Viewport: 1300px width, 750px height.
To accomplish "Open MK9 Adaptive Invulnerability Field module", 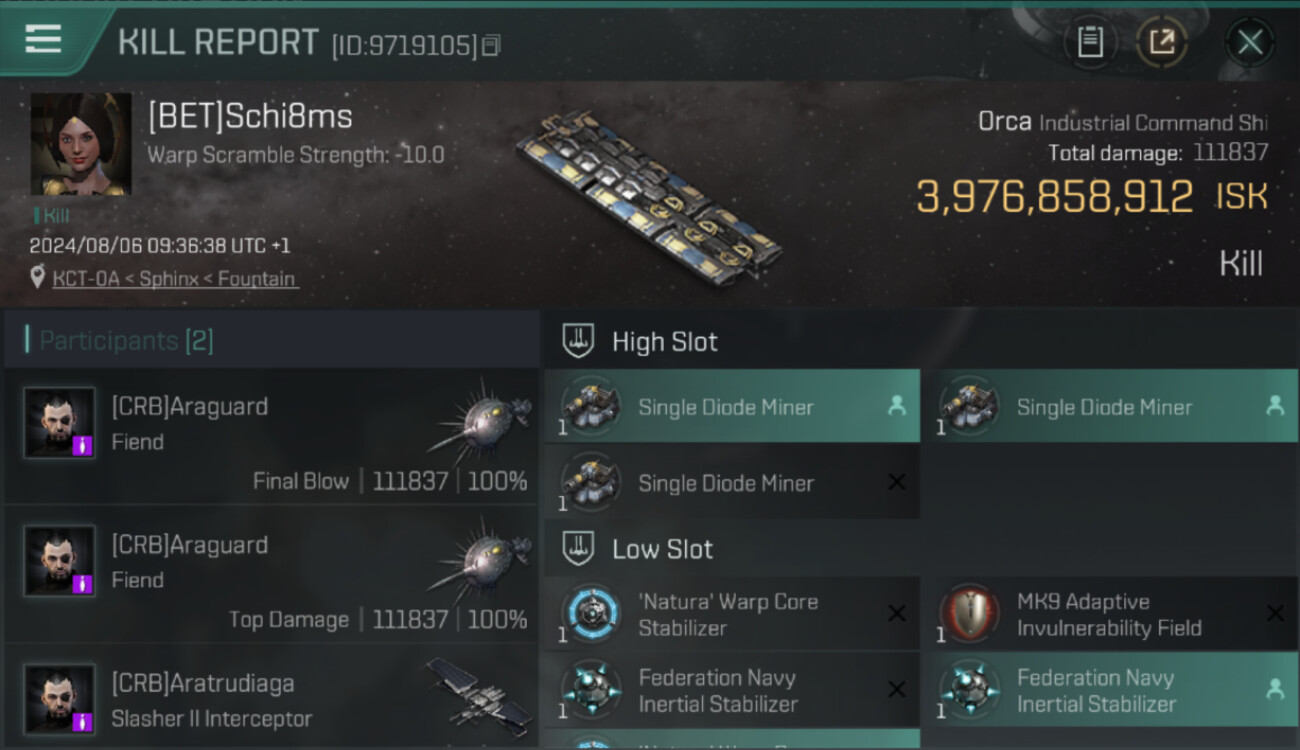I will [x=1109, y=615].
